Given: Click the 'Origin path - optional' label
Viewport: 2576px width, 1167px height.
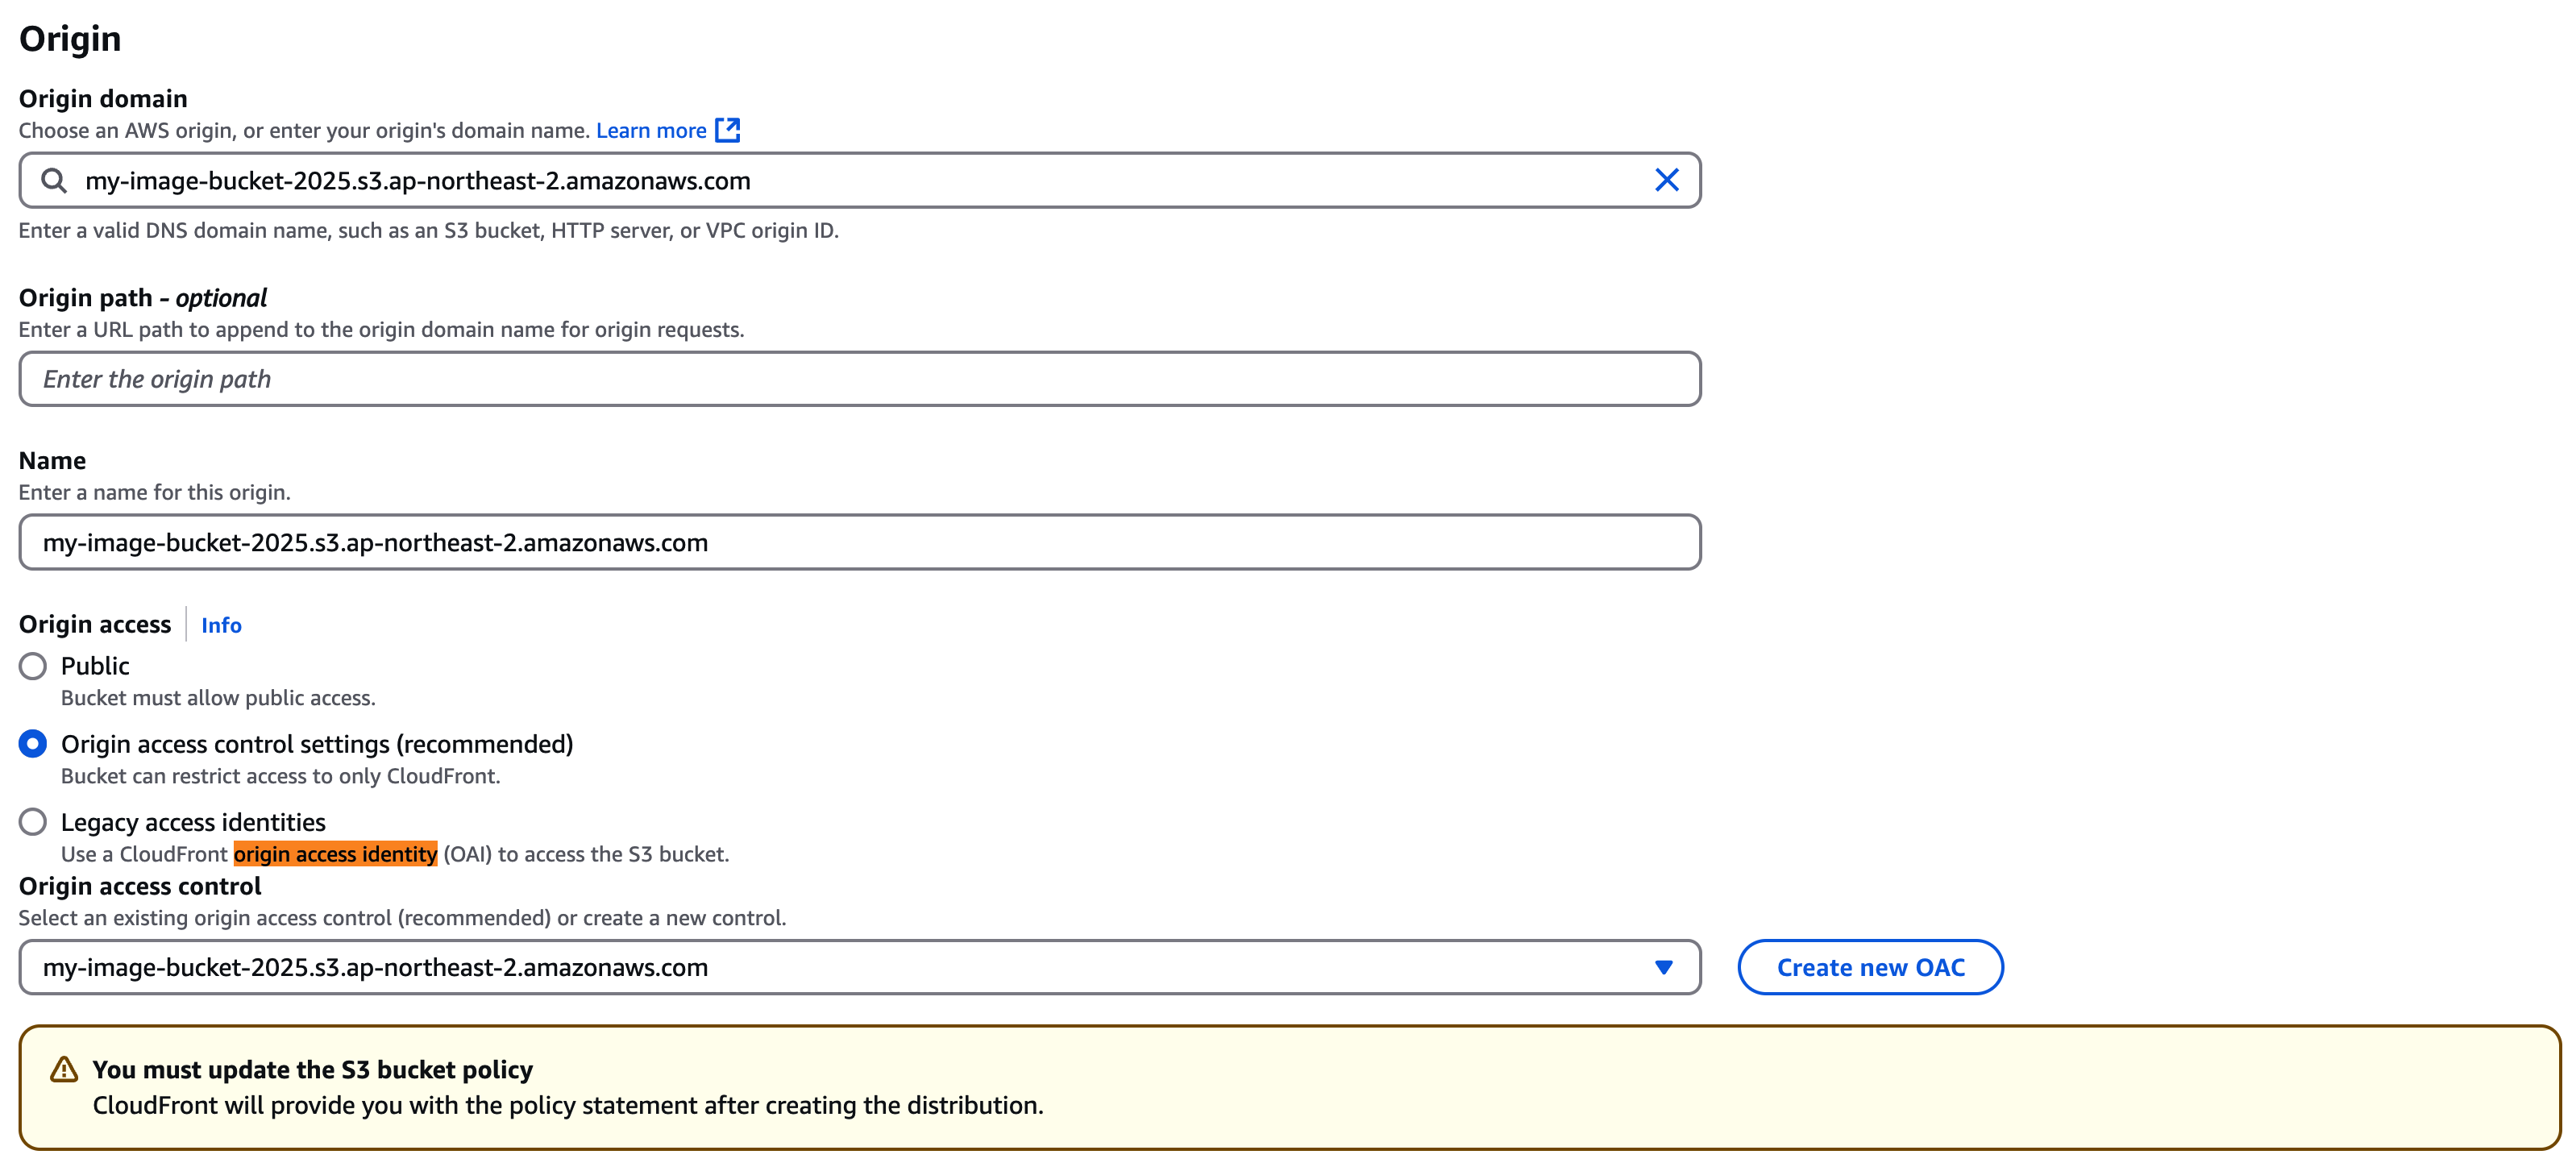Looking at the screenshot, I should click(143, 298).
